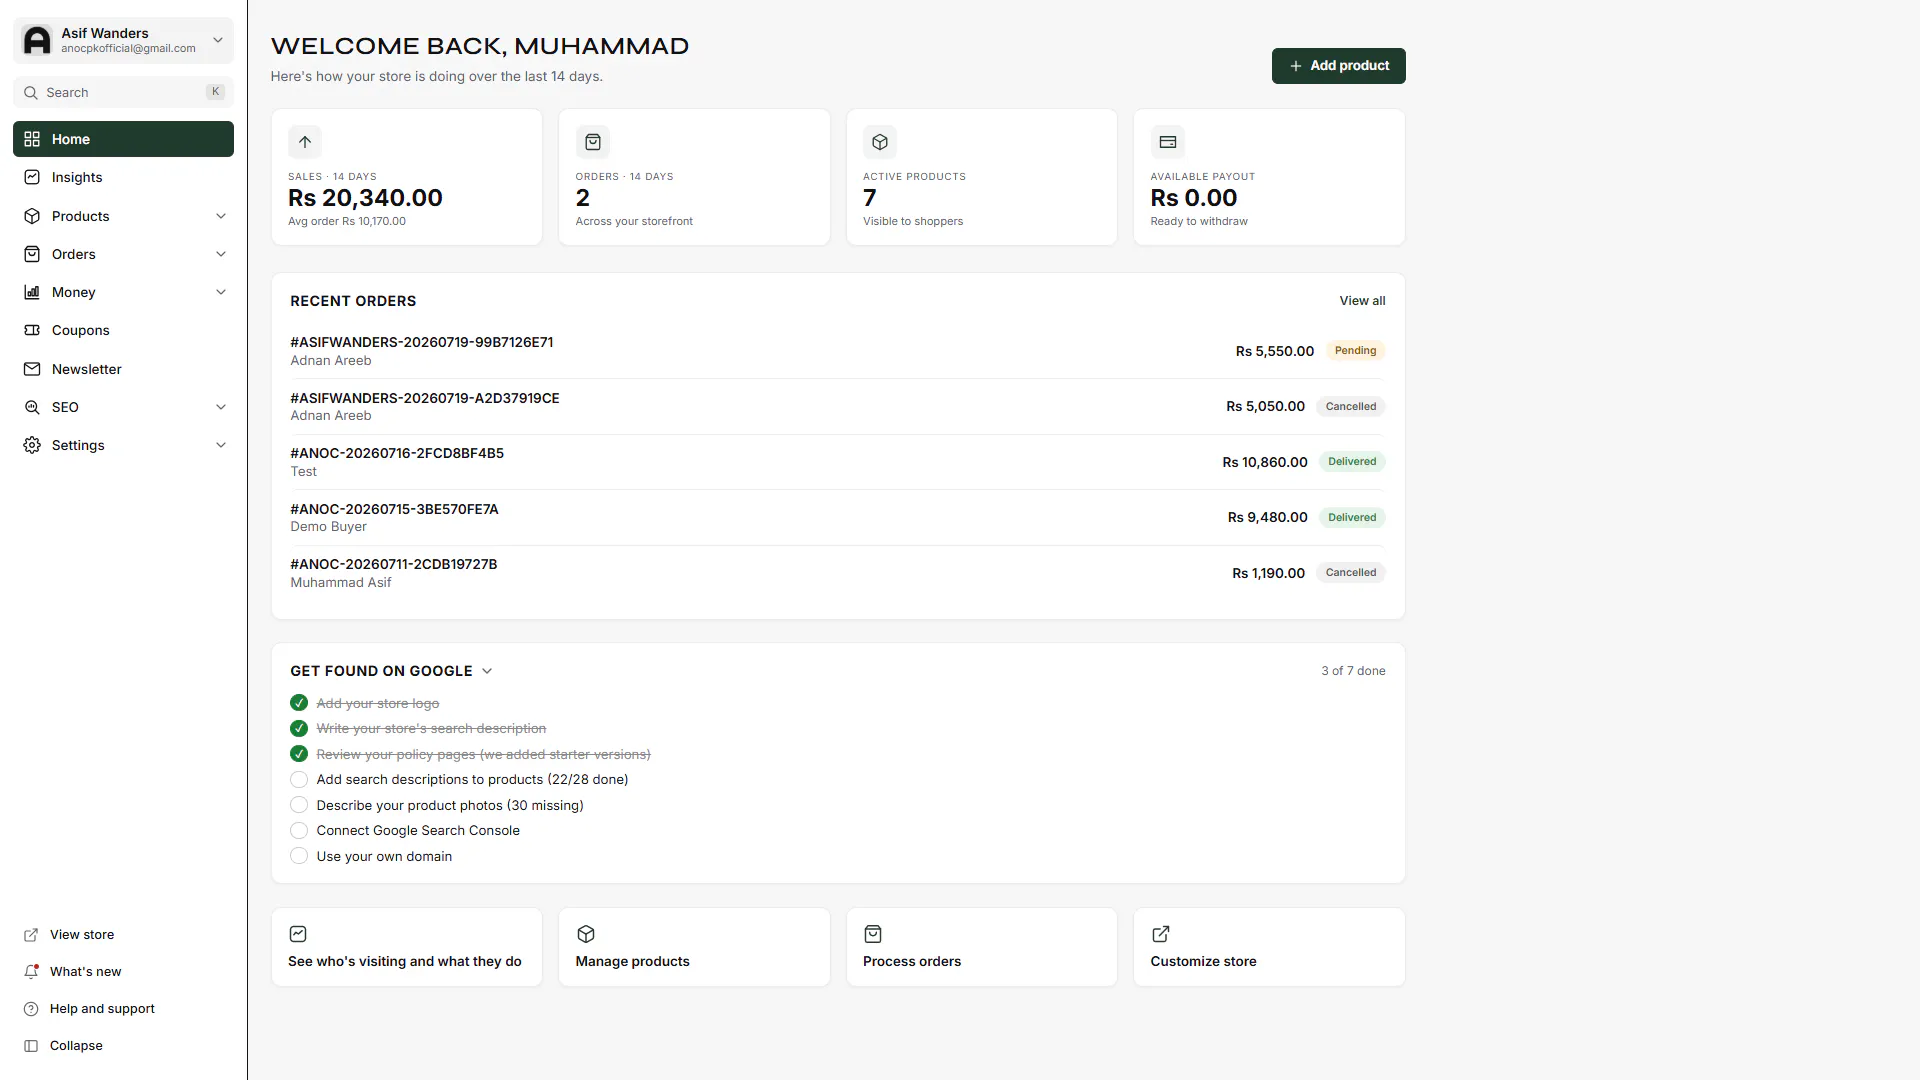Expand the Products submenu chevron
The image size is (1920, 1080).
click(221, 216)
